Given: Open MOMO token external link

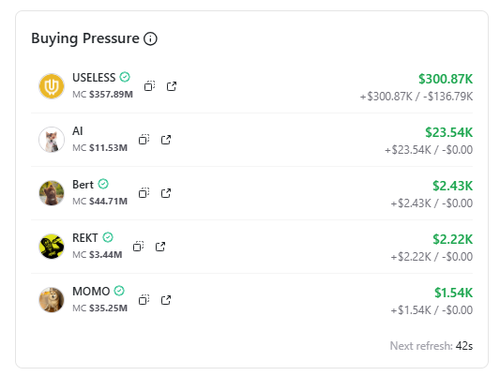Looking at the screenshot, I should click(x=166, y=300).
